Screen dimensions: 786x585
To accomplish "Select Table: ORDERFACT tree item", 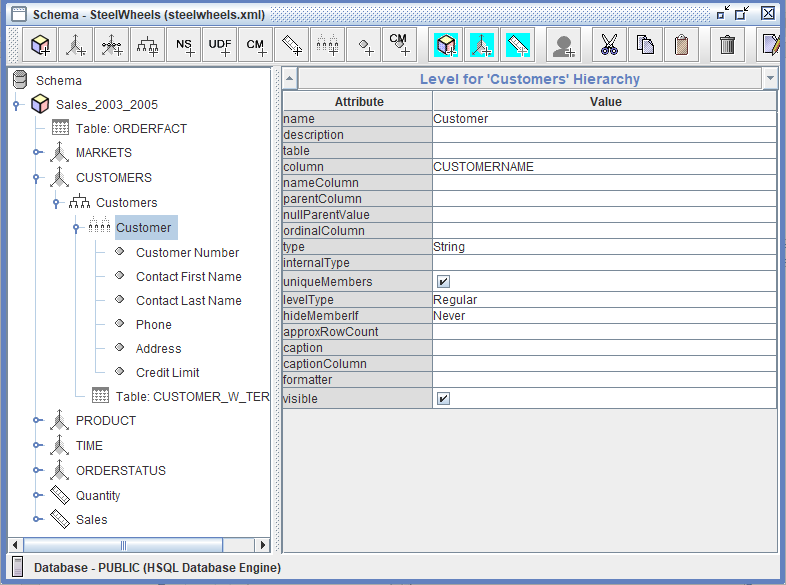I will coord(130,129).
